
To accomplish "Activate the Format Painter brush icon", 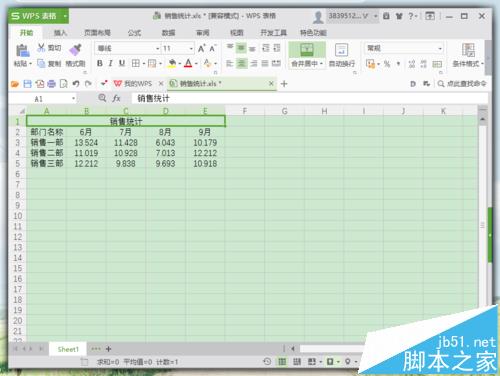I will [76, 50].
